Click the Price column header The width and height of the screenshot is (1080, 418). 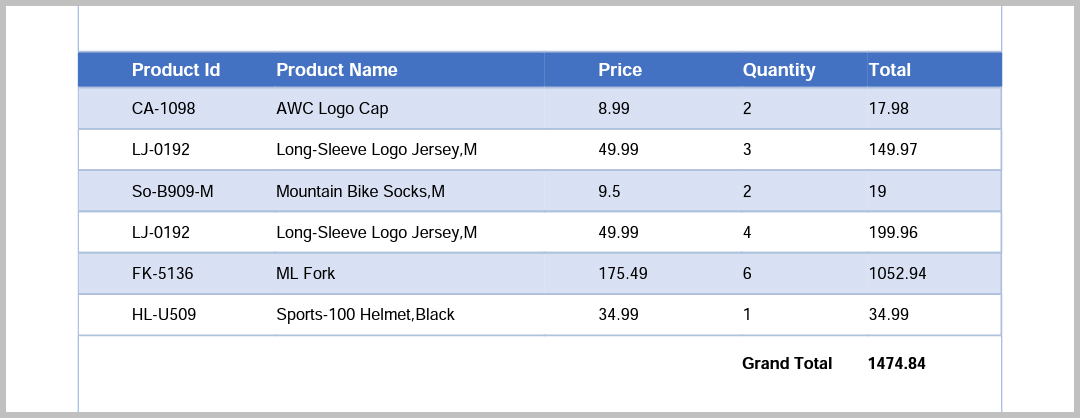620,70
